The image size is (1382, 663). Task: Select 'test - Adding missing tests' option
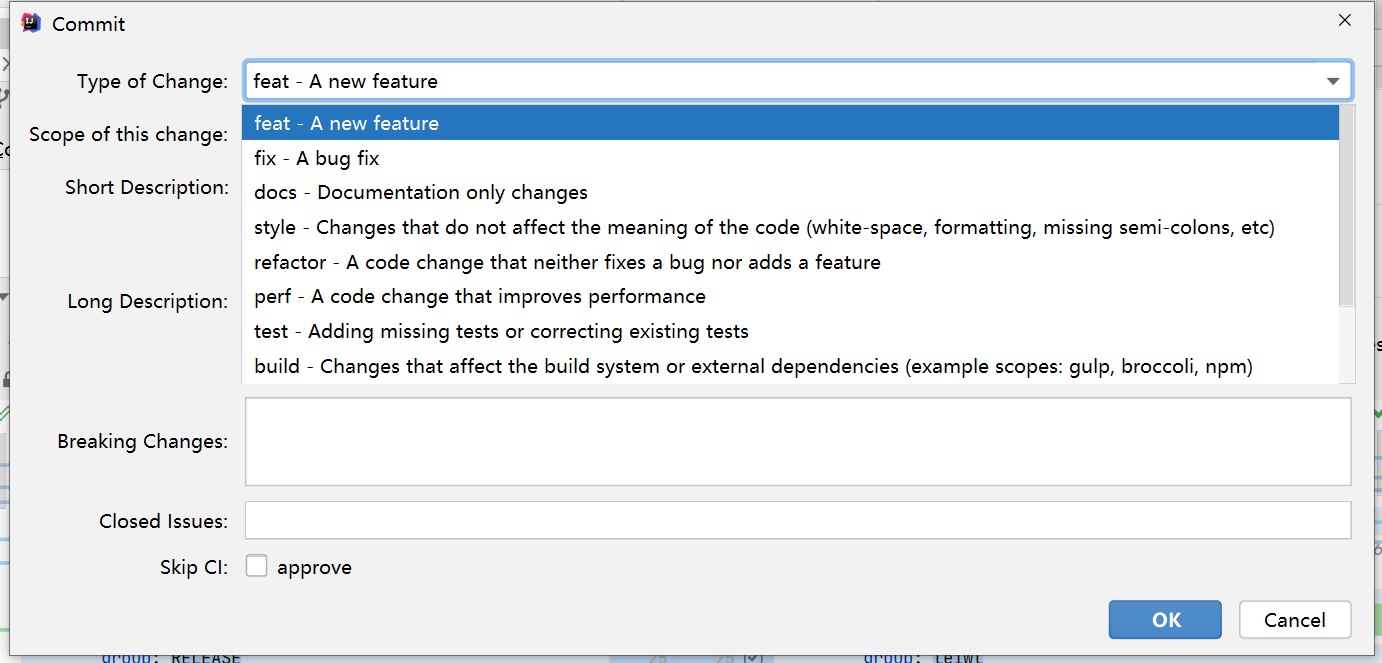coord(501,331)
